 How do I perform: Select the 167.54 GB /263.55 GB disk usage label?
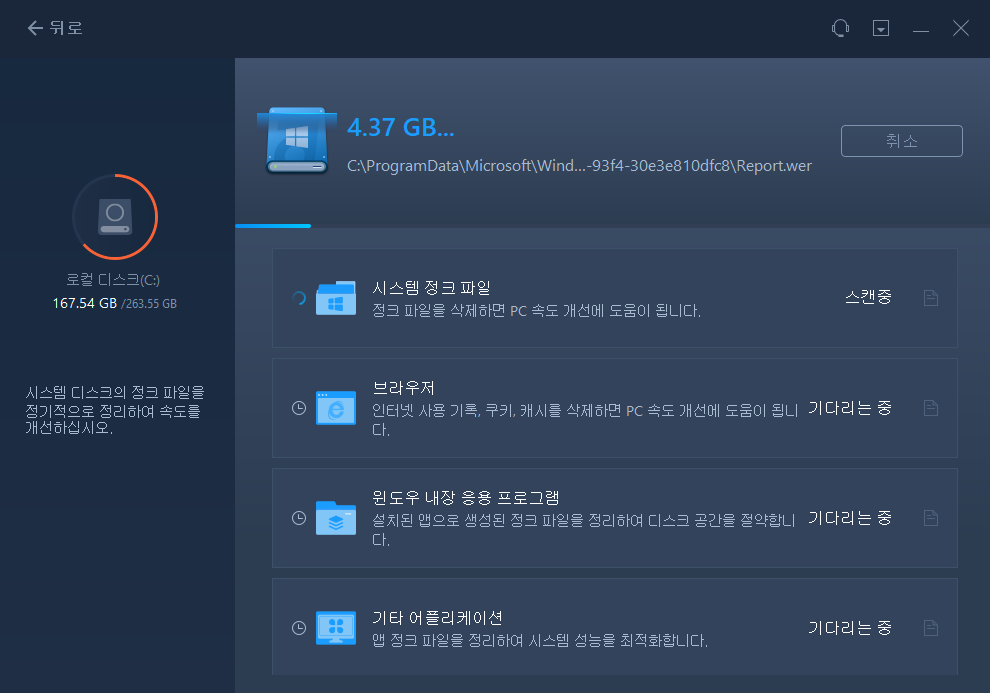pyautogui.click(x=115, y=301)
